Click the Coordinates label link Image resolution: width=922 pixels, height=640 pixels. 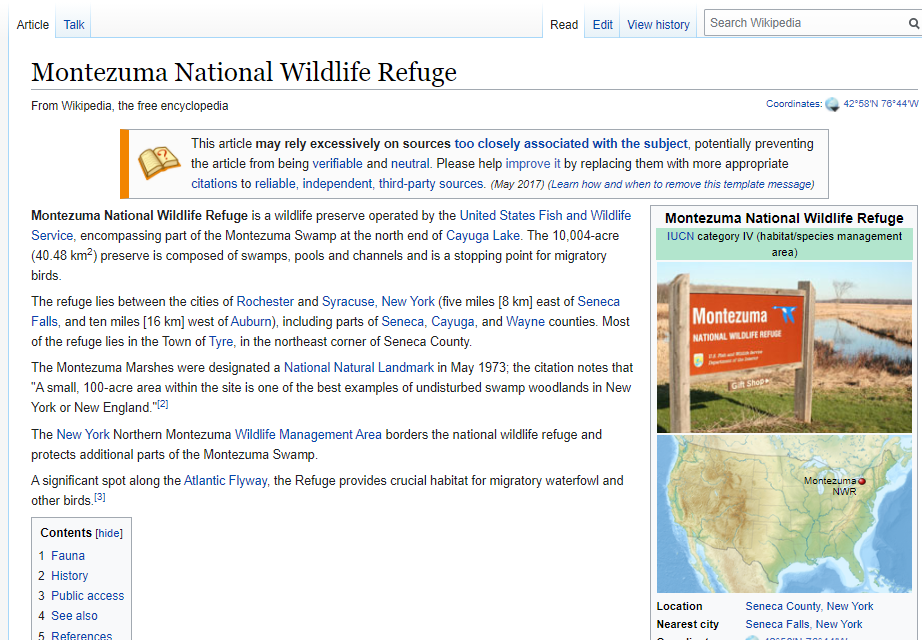click(794, 104)
